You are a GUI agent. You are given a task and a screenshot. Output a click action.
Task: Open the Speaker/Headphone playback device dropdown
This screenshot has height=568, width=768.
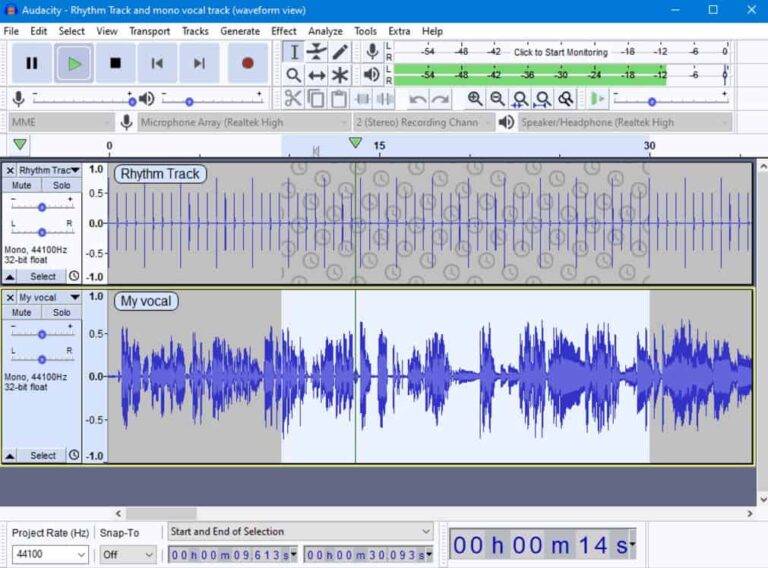625,122
